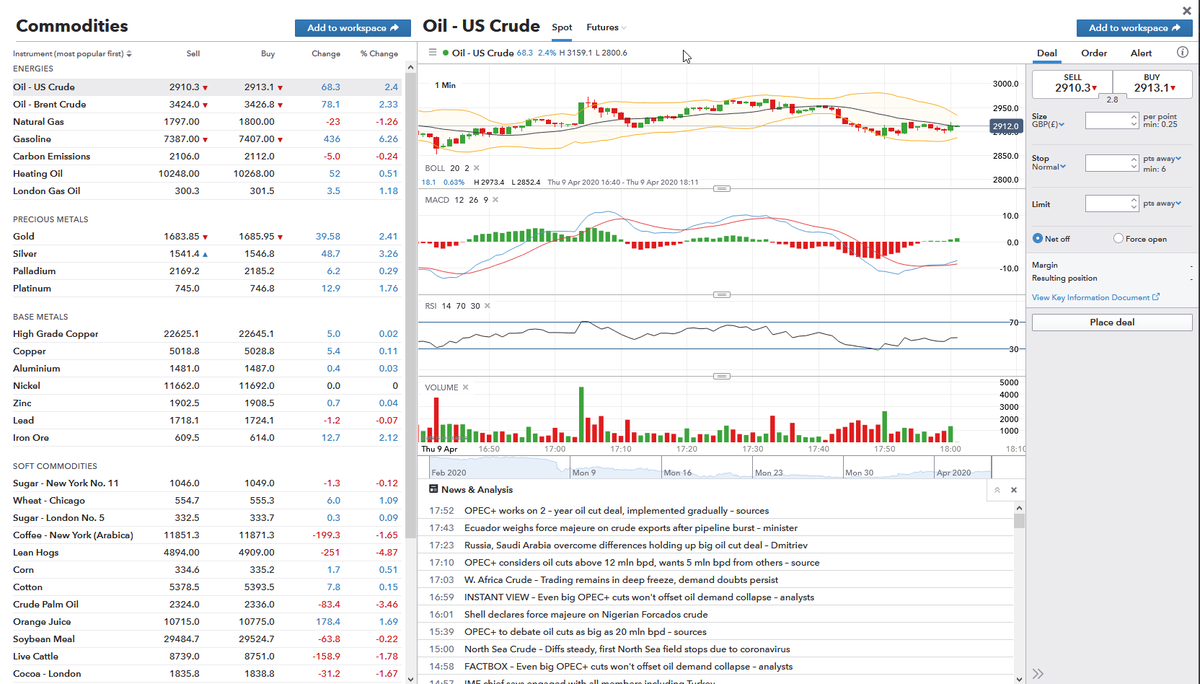Open the Futures dropdown
This screenshot has width=1200, height=684.
coord(606,27)
